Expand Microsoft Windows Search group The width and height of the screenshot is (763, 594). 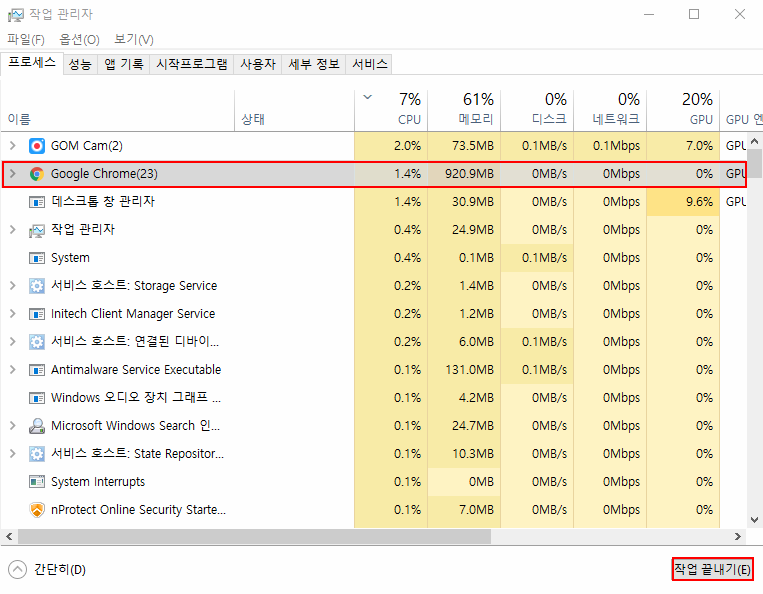pos(13,426)
